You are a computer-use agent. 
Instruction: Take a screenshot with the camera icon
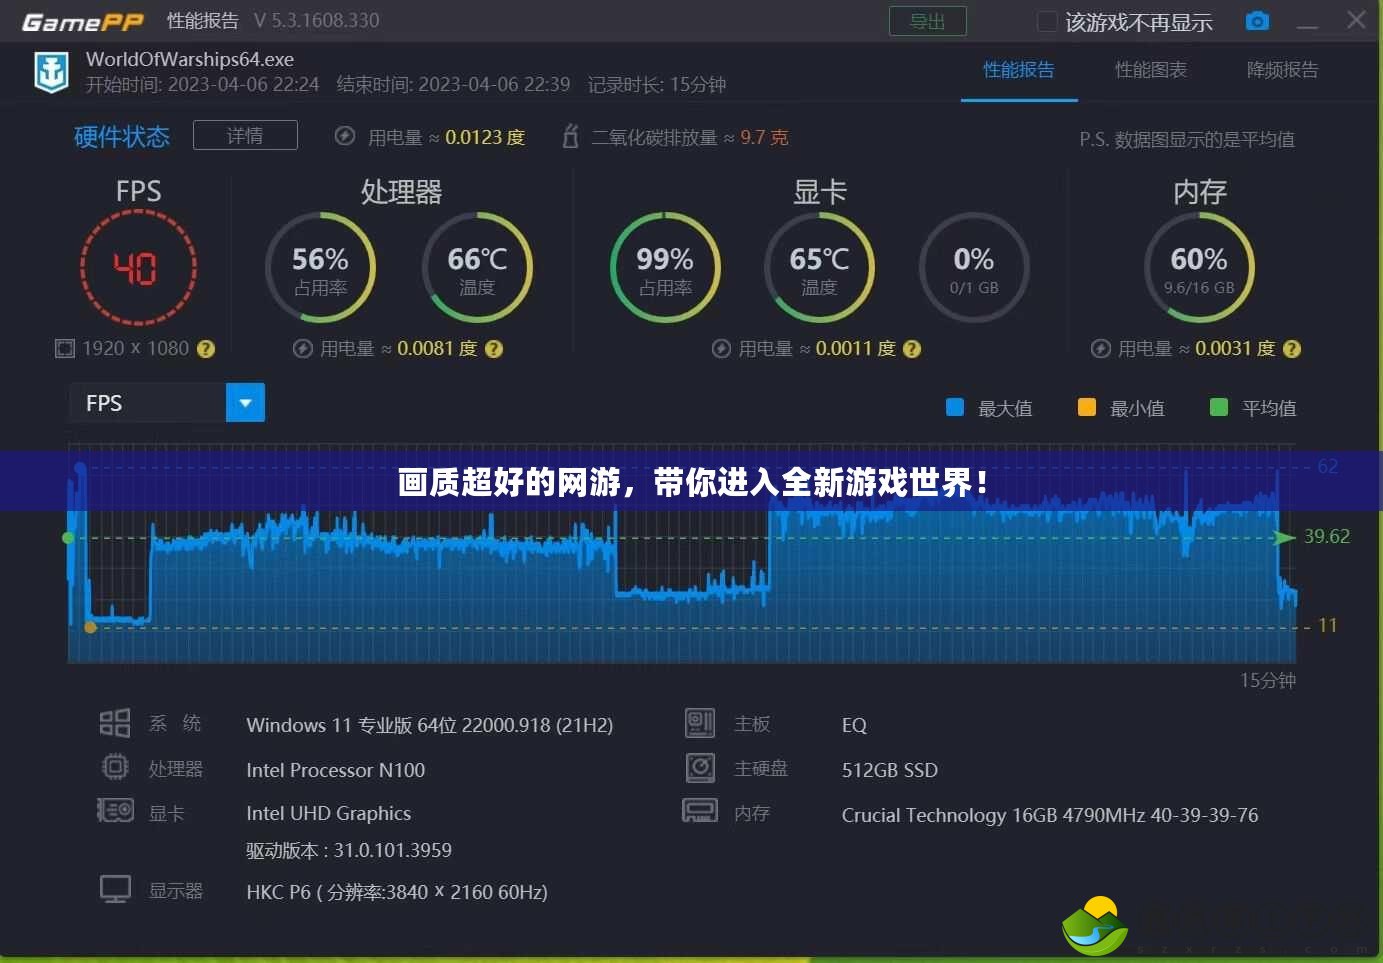click(x=1257, y=21)
